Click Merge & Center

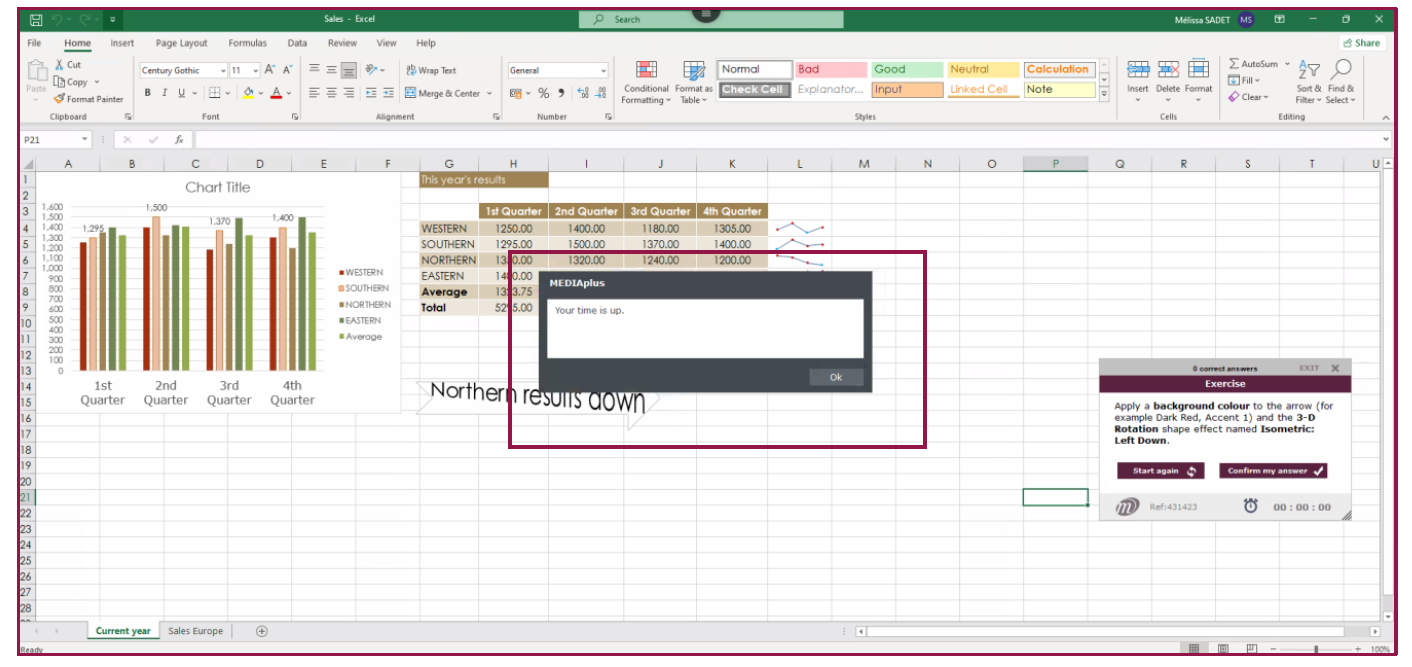[443, 93]
